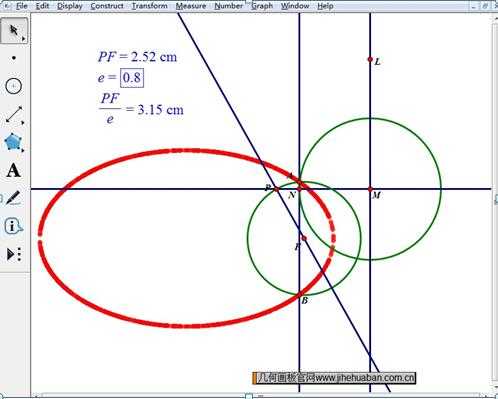Select point N at the intersection
The width and height of the screenshot is (498, 399).
[x=299, y=189]
